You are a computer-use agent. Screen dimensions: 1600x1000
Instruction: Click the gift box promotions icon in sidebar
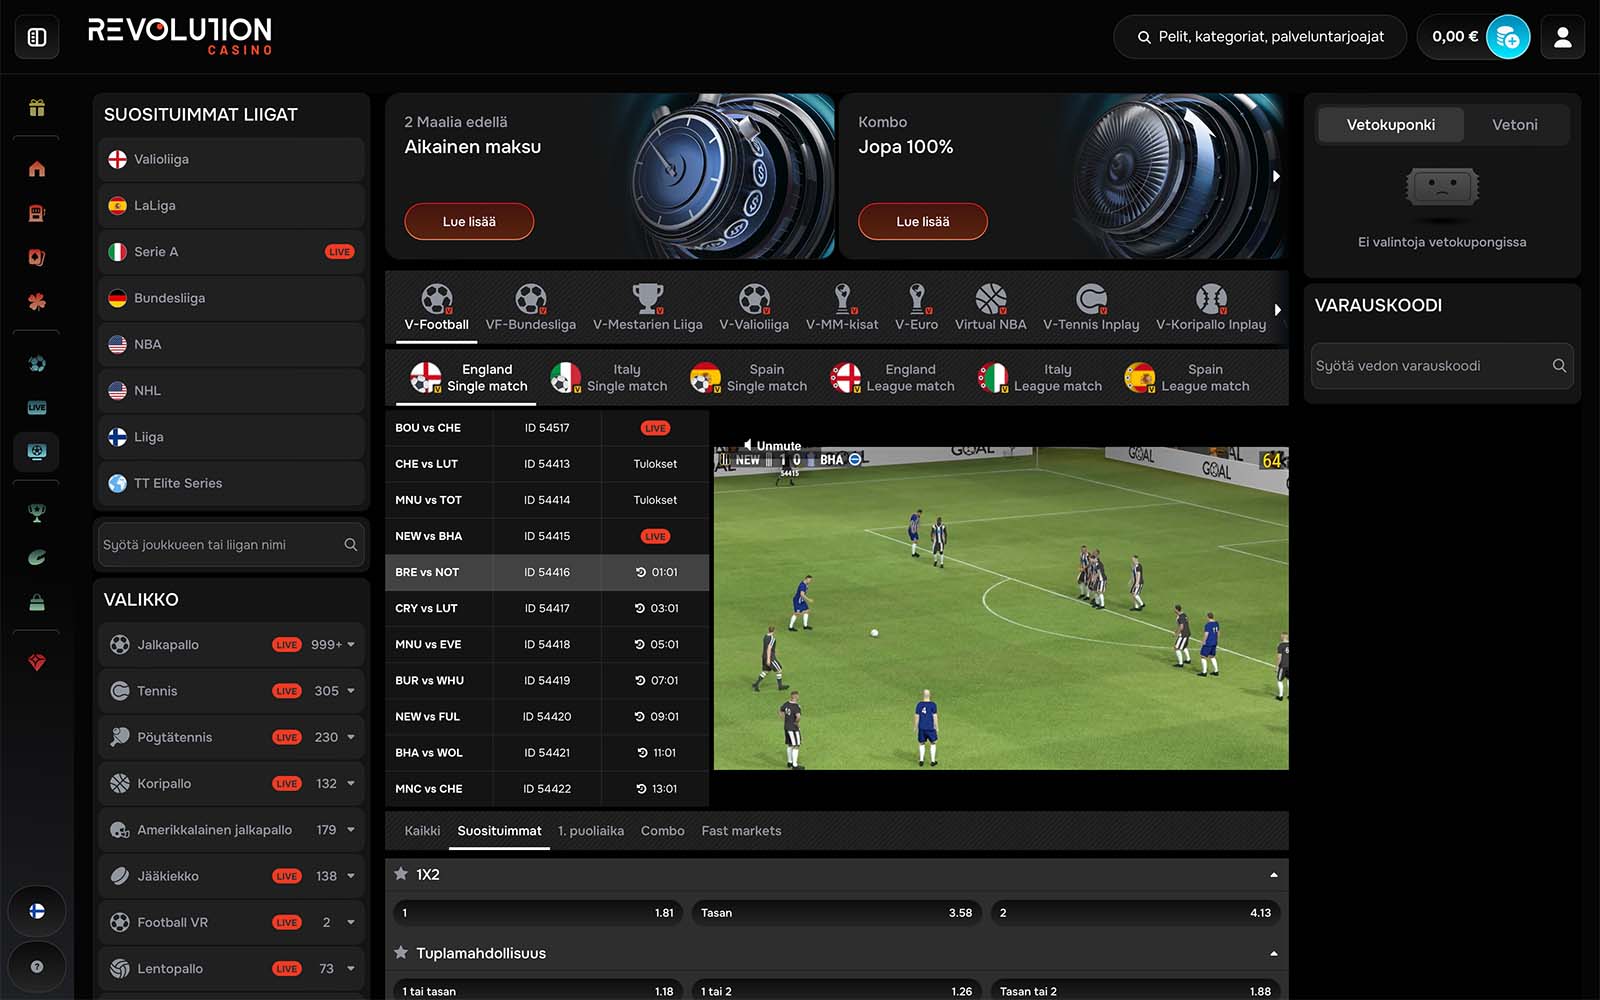click(x=37, y=108)
